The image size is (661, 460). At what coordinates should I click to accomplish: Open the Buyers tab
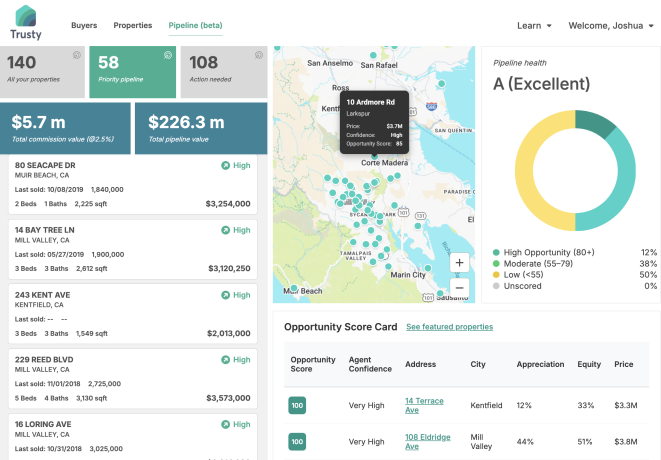(x=85, y=25)
